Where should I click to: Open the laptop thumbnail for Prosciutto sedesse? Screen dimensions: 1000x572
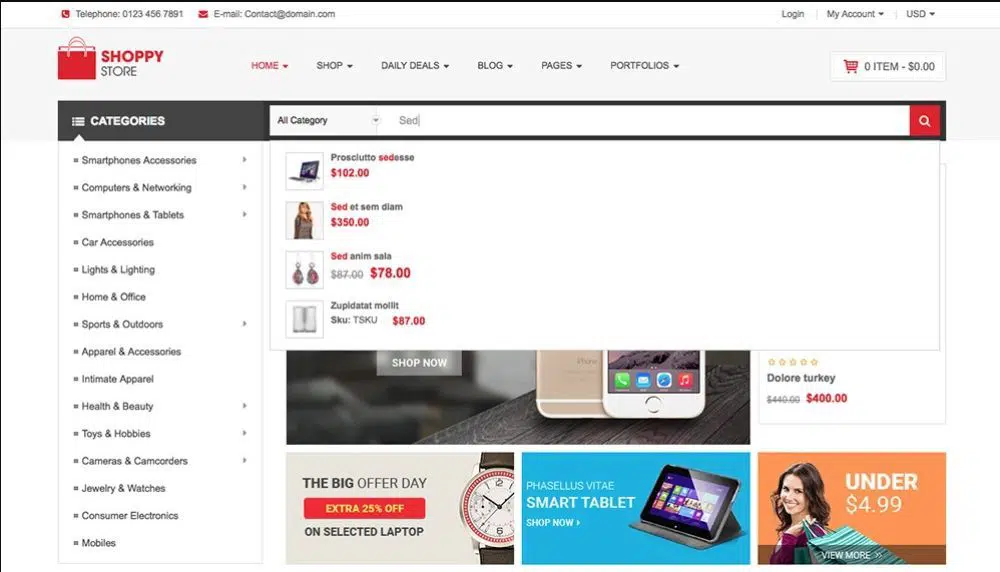(x=304, y=171)
